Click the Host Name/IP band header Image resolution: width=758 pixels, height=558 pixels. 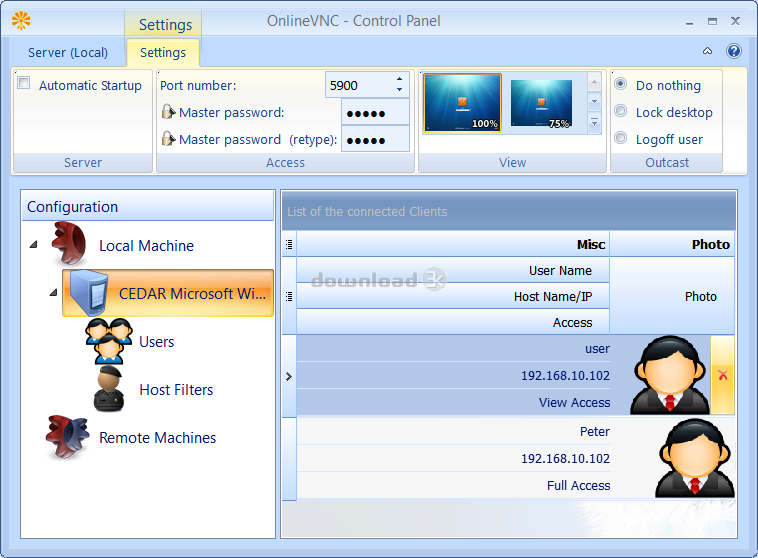[453, 296]
